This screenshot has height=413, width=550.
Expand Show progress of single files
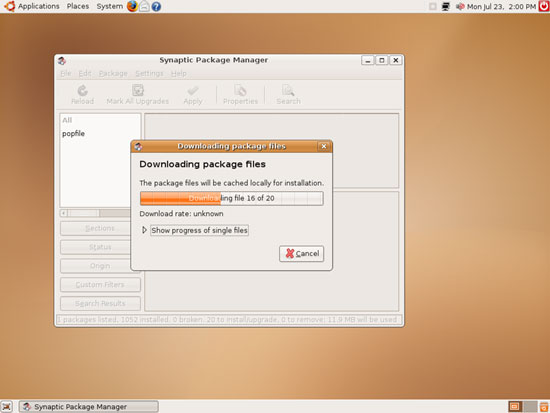144,230
